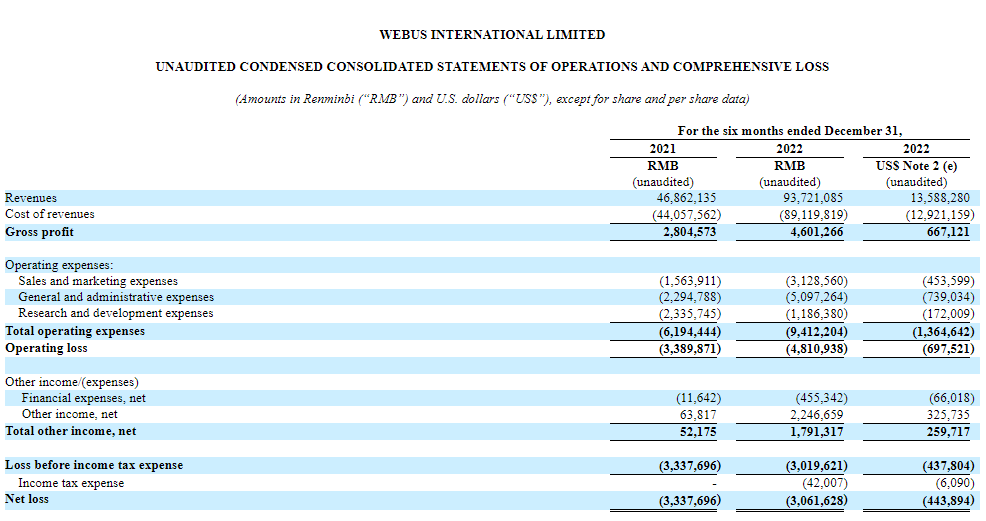Click the US$ Note 2 (e) column header
986x521 pixels.
[916, 165]
